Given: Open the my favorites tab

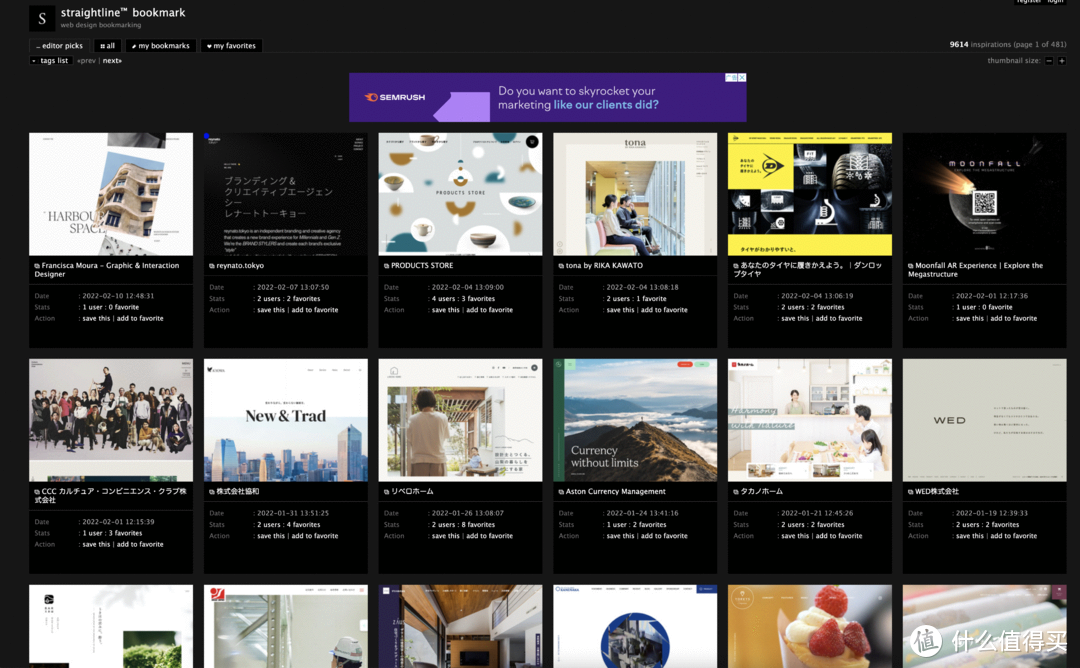Looking at the screenshot, I should coord(231,45).
